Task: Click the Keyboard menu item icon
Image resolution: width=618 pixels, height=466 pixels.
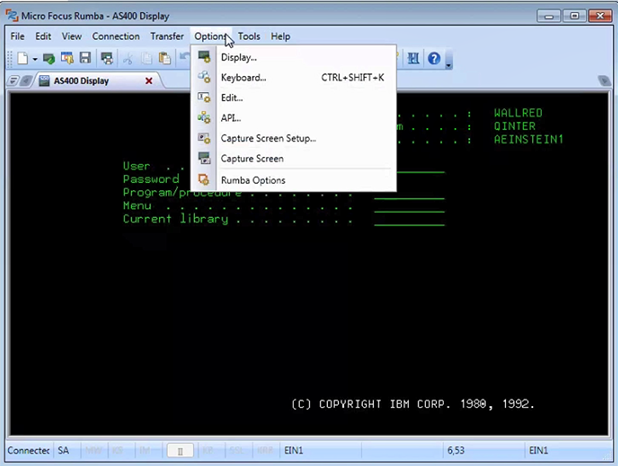Action: point(204,77)
